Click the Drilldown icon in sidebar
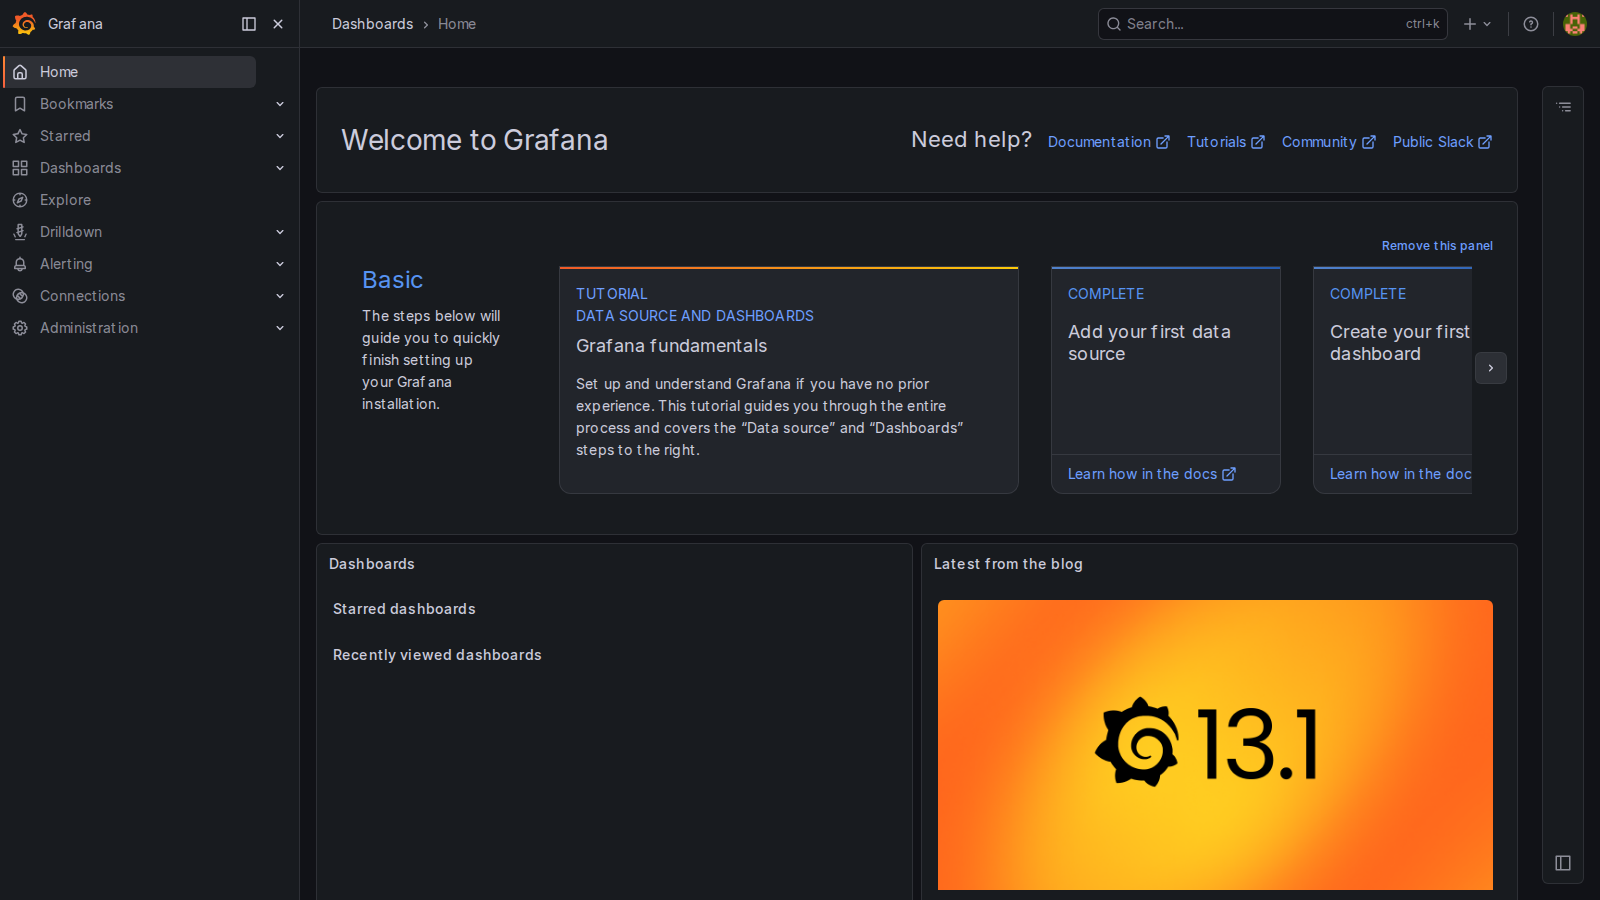The width and height of the screenshot is (1600, 900). click(x=20, y=232)
